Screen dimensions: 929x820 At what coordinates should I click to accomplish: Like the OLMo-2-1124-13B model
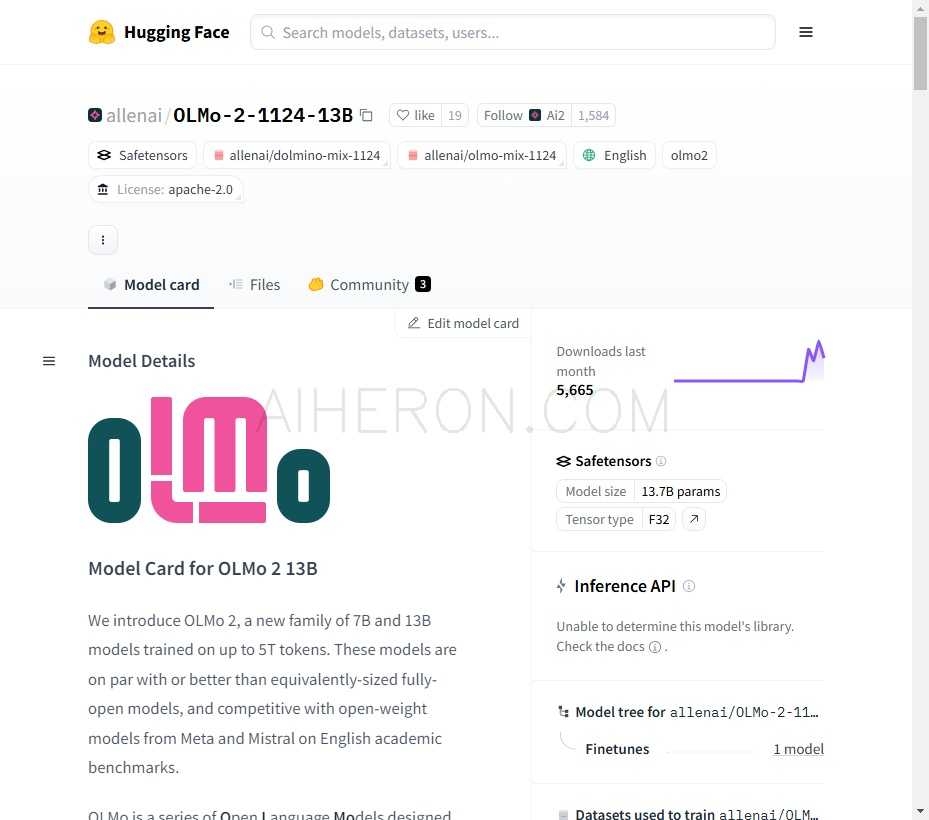tap(416, 115)
